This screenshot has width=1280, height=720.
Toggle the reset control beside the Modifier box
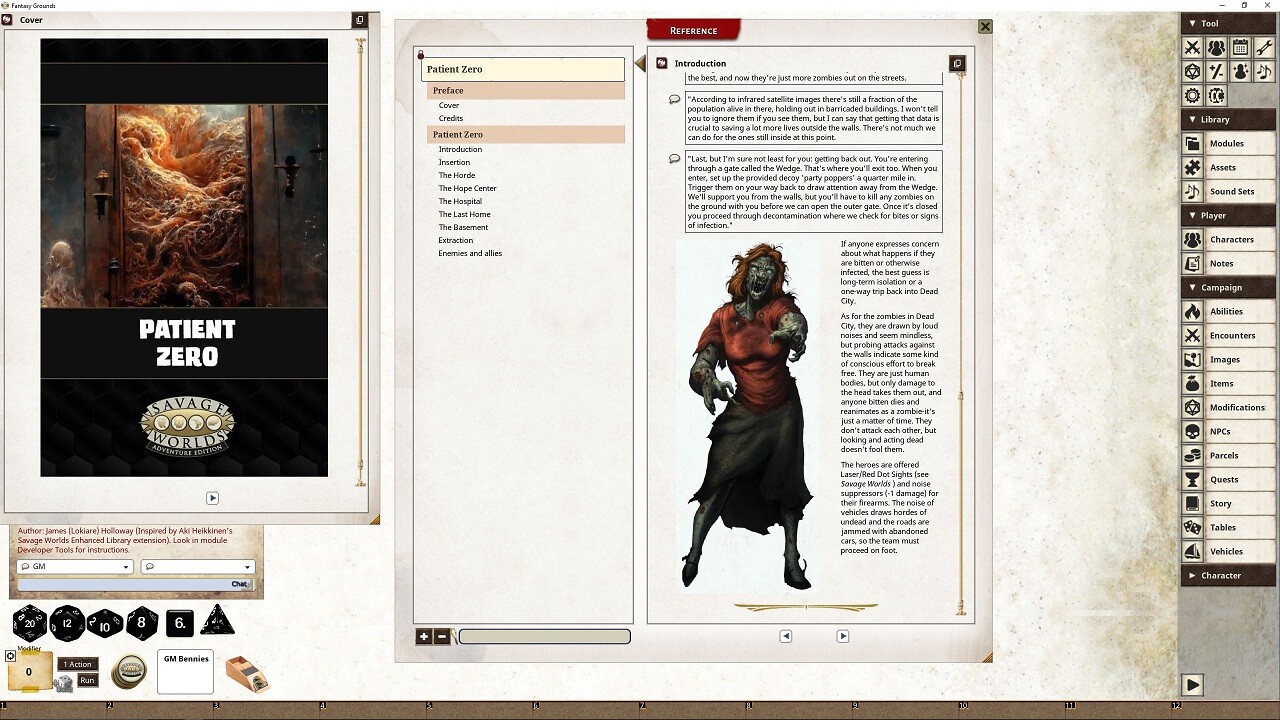[10, 656]
